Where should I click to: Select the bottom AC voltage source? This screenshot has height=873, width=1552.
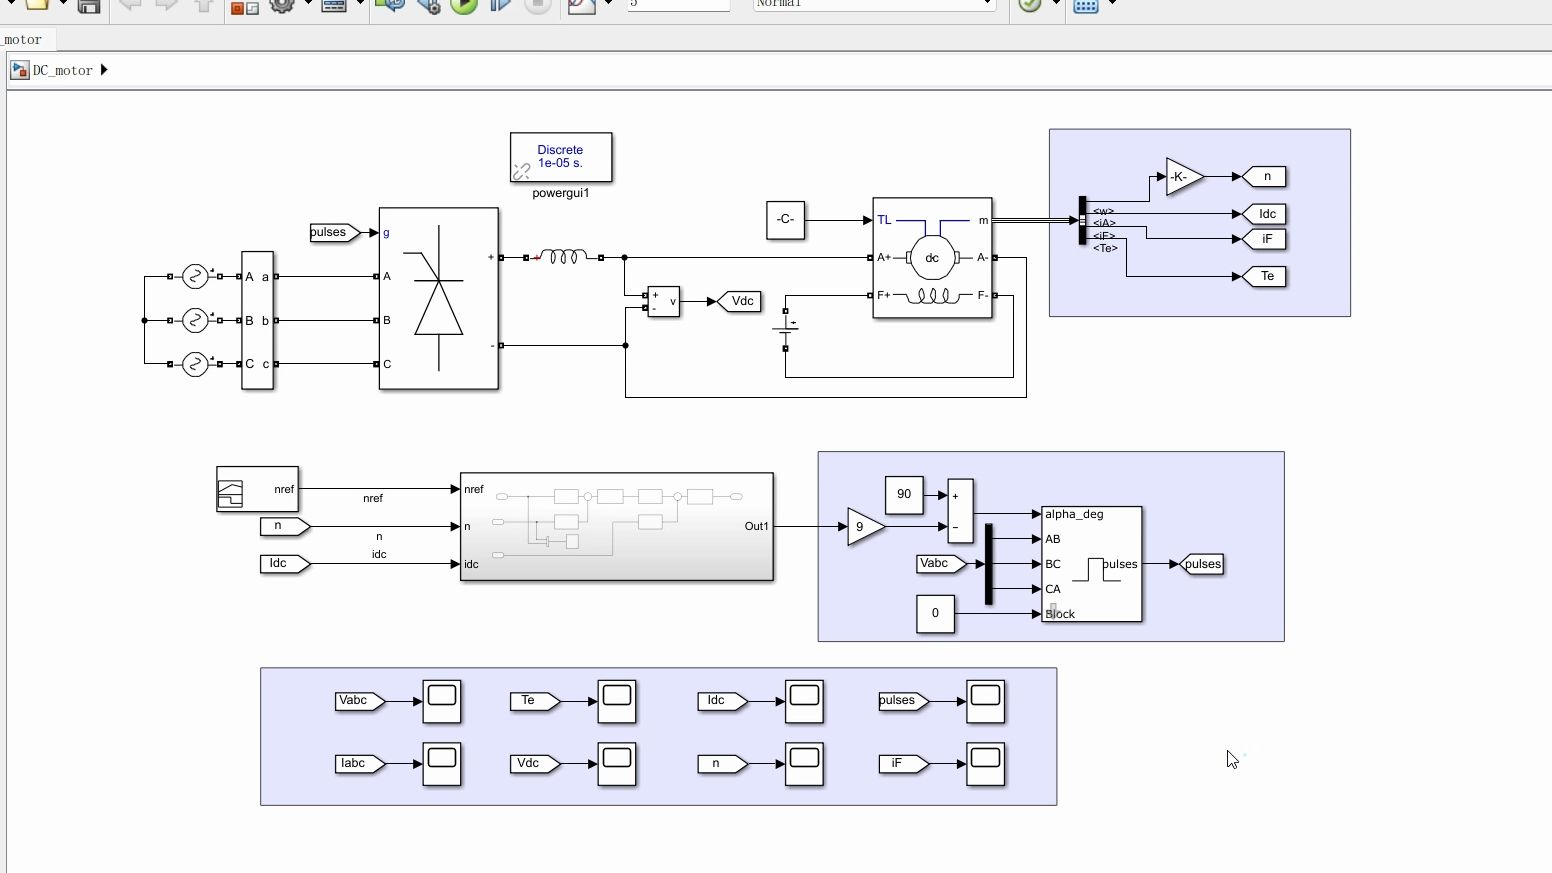(x=195, y=364)
